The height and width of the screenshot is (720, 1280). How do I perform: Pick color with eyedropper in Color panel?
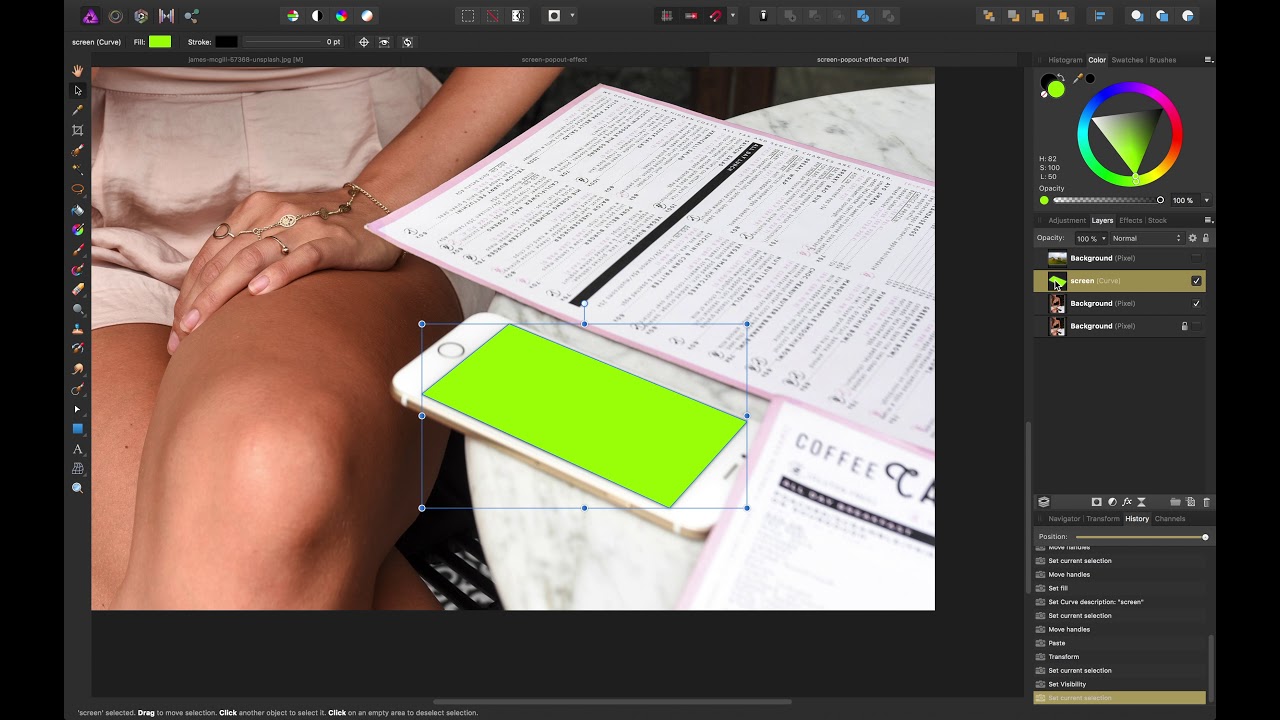[x=1078, y=78]
